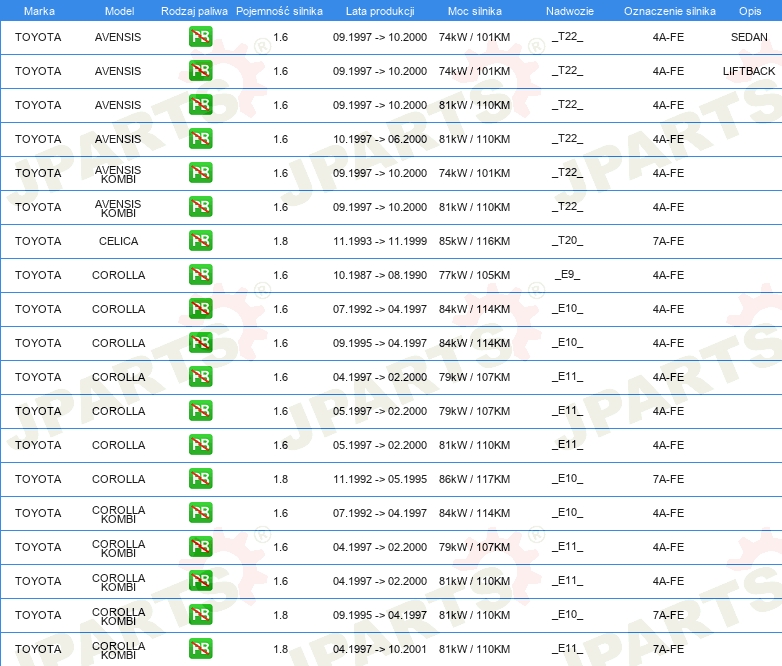Click the 11.1992 -> 05.1995 production years cell
The width and height of the screenshot is (782, 666).
[x=380, y=479]
